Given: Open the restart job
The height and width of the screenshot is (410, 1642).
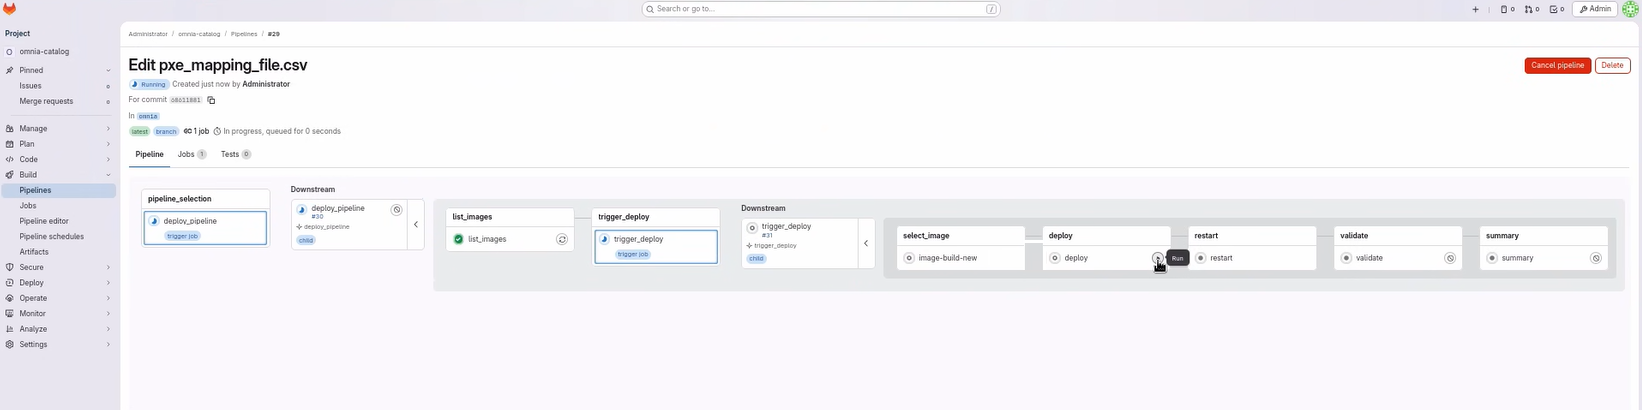Looking at the screenshot, I should coord(1253,258).
